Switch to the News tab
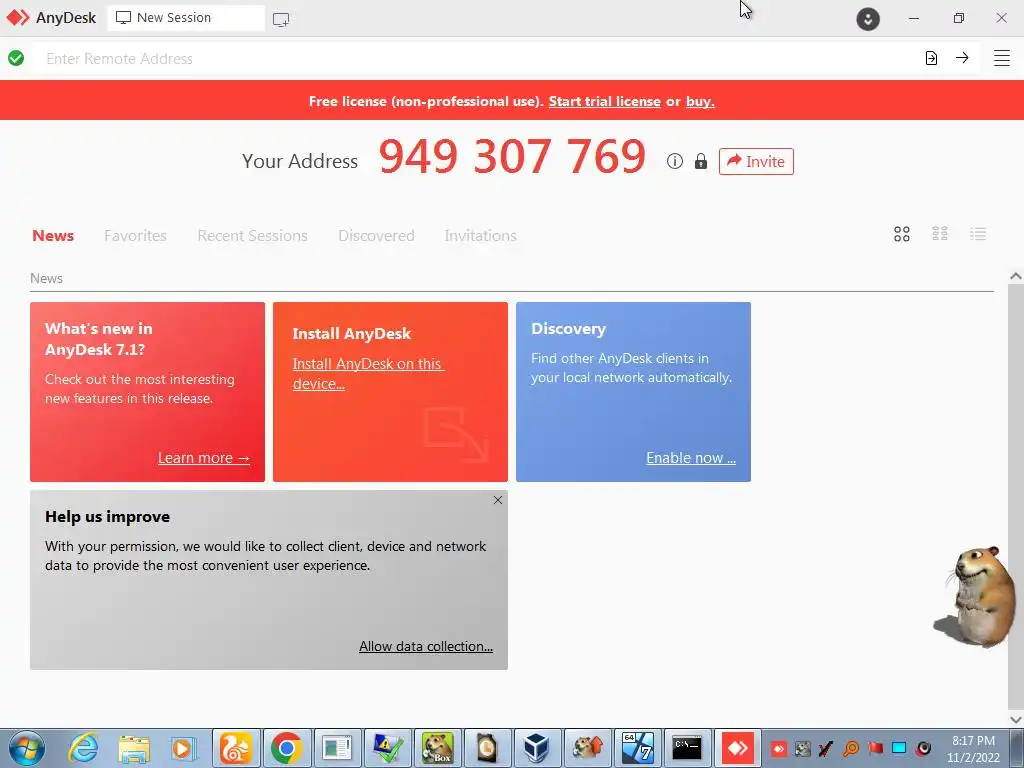Image resolution: width=1024 pixels, height=768 pixels. (53, 235)
